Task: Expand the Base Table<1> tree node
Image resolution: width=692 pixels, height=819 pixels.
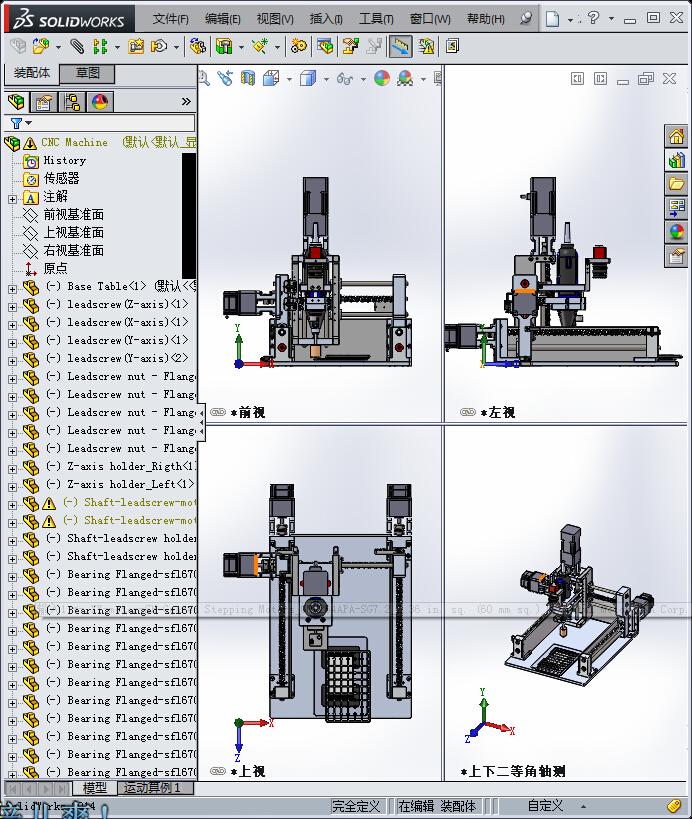Action: [12, 289]
